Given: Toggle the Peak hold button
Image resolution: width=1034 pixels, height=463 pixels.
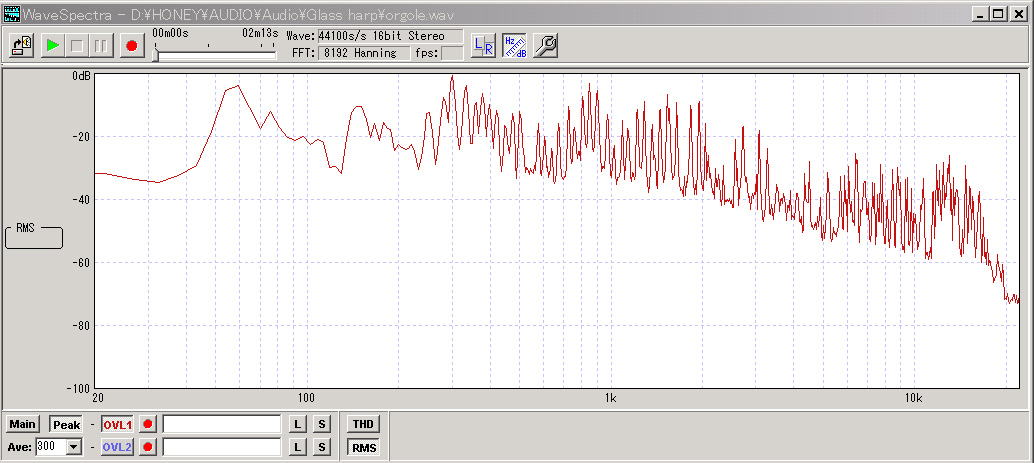Looking at the screenshot, I should click(67, 425).
